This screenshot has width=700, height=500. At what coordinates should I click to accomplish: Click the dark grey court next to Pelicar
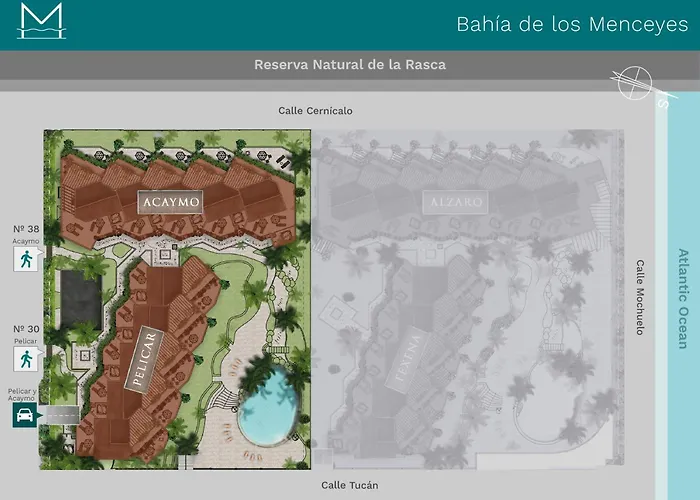point(81,299)
